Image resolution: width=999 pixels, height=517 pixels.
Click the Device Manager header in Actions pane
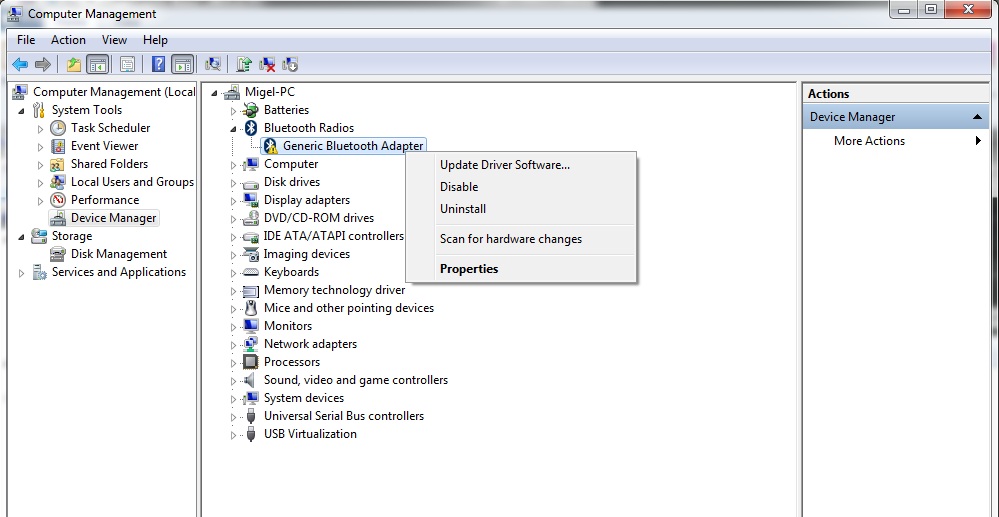click(x=896, y=117)
